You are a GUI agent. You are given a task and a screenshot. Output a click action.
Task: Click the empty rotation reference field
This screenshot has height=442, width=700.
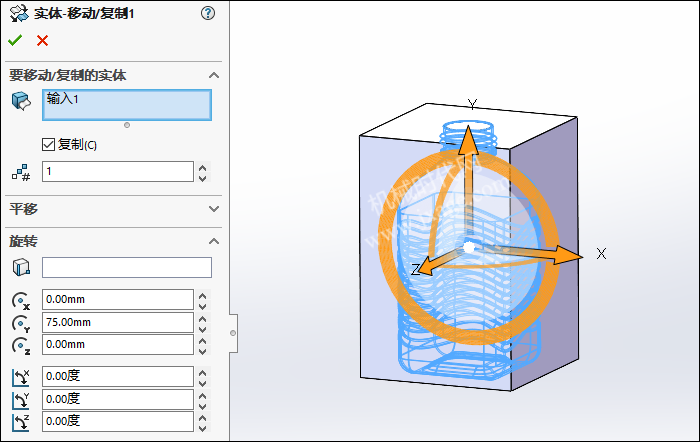pos(127,267)
